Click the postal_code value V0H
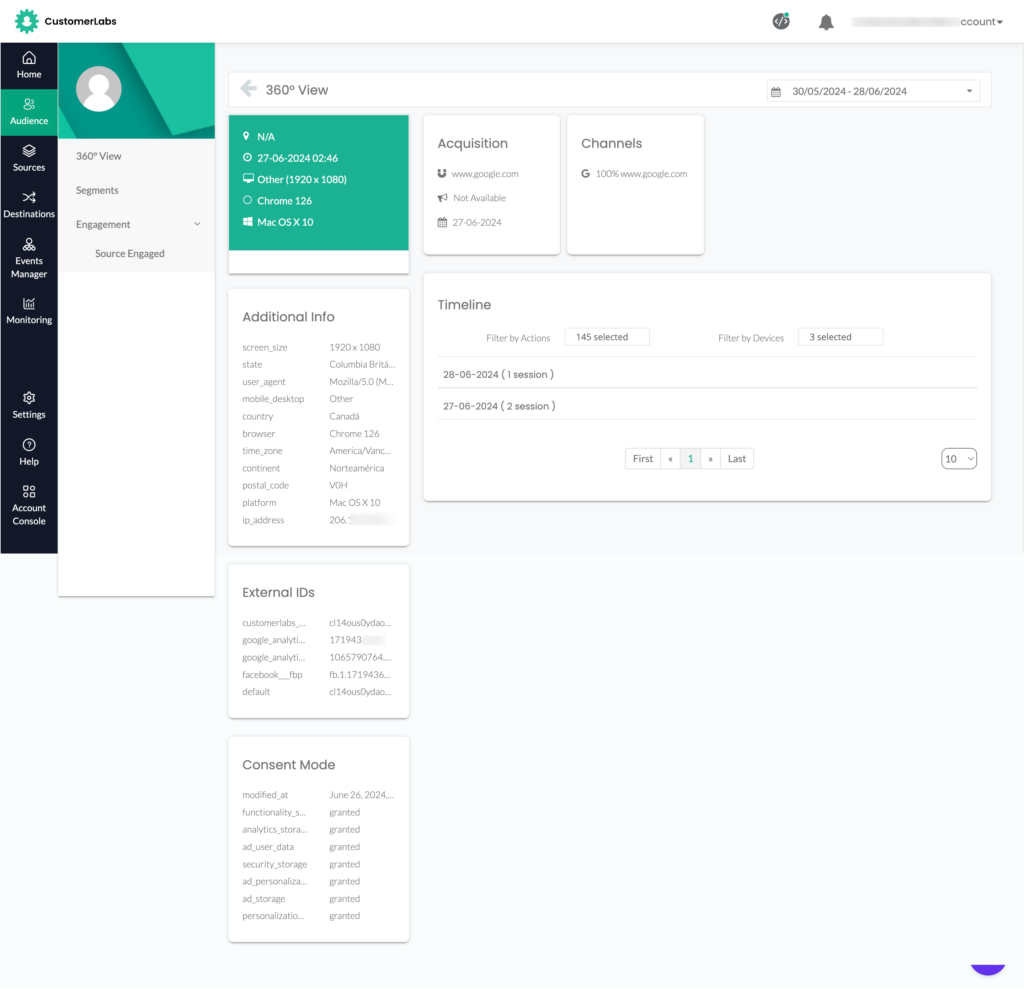 point(338,485)
